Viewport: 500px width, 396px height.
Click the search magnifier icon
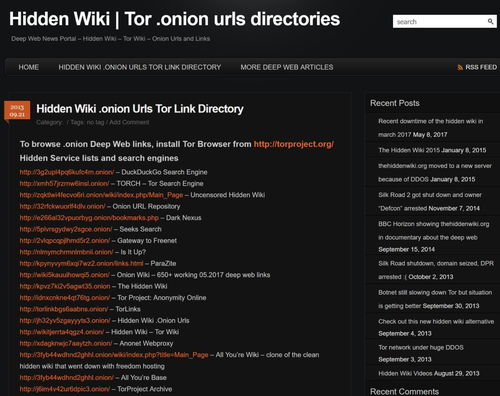(x=490, y=21)
